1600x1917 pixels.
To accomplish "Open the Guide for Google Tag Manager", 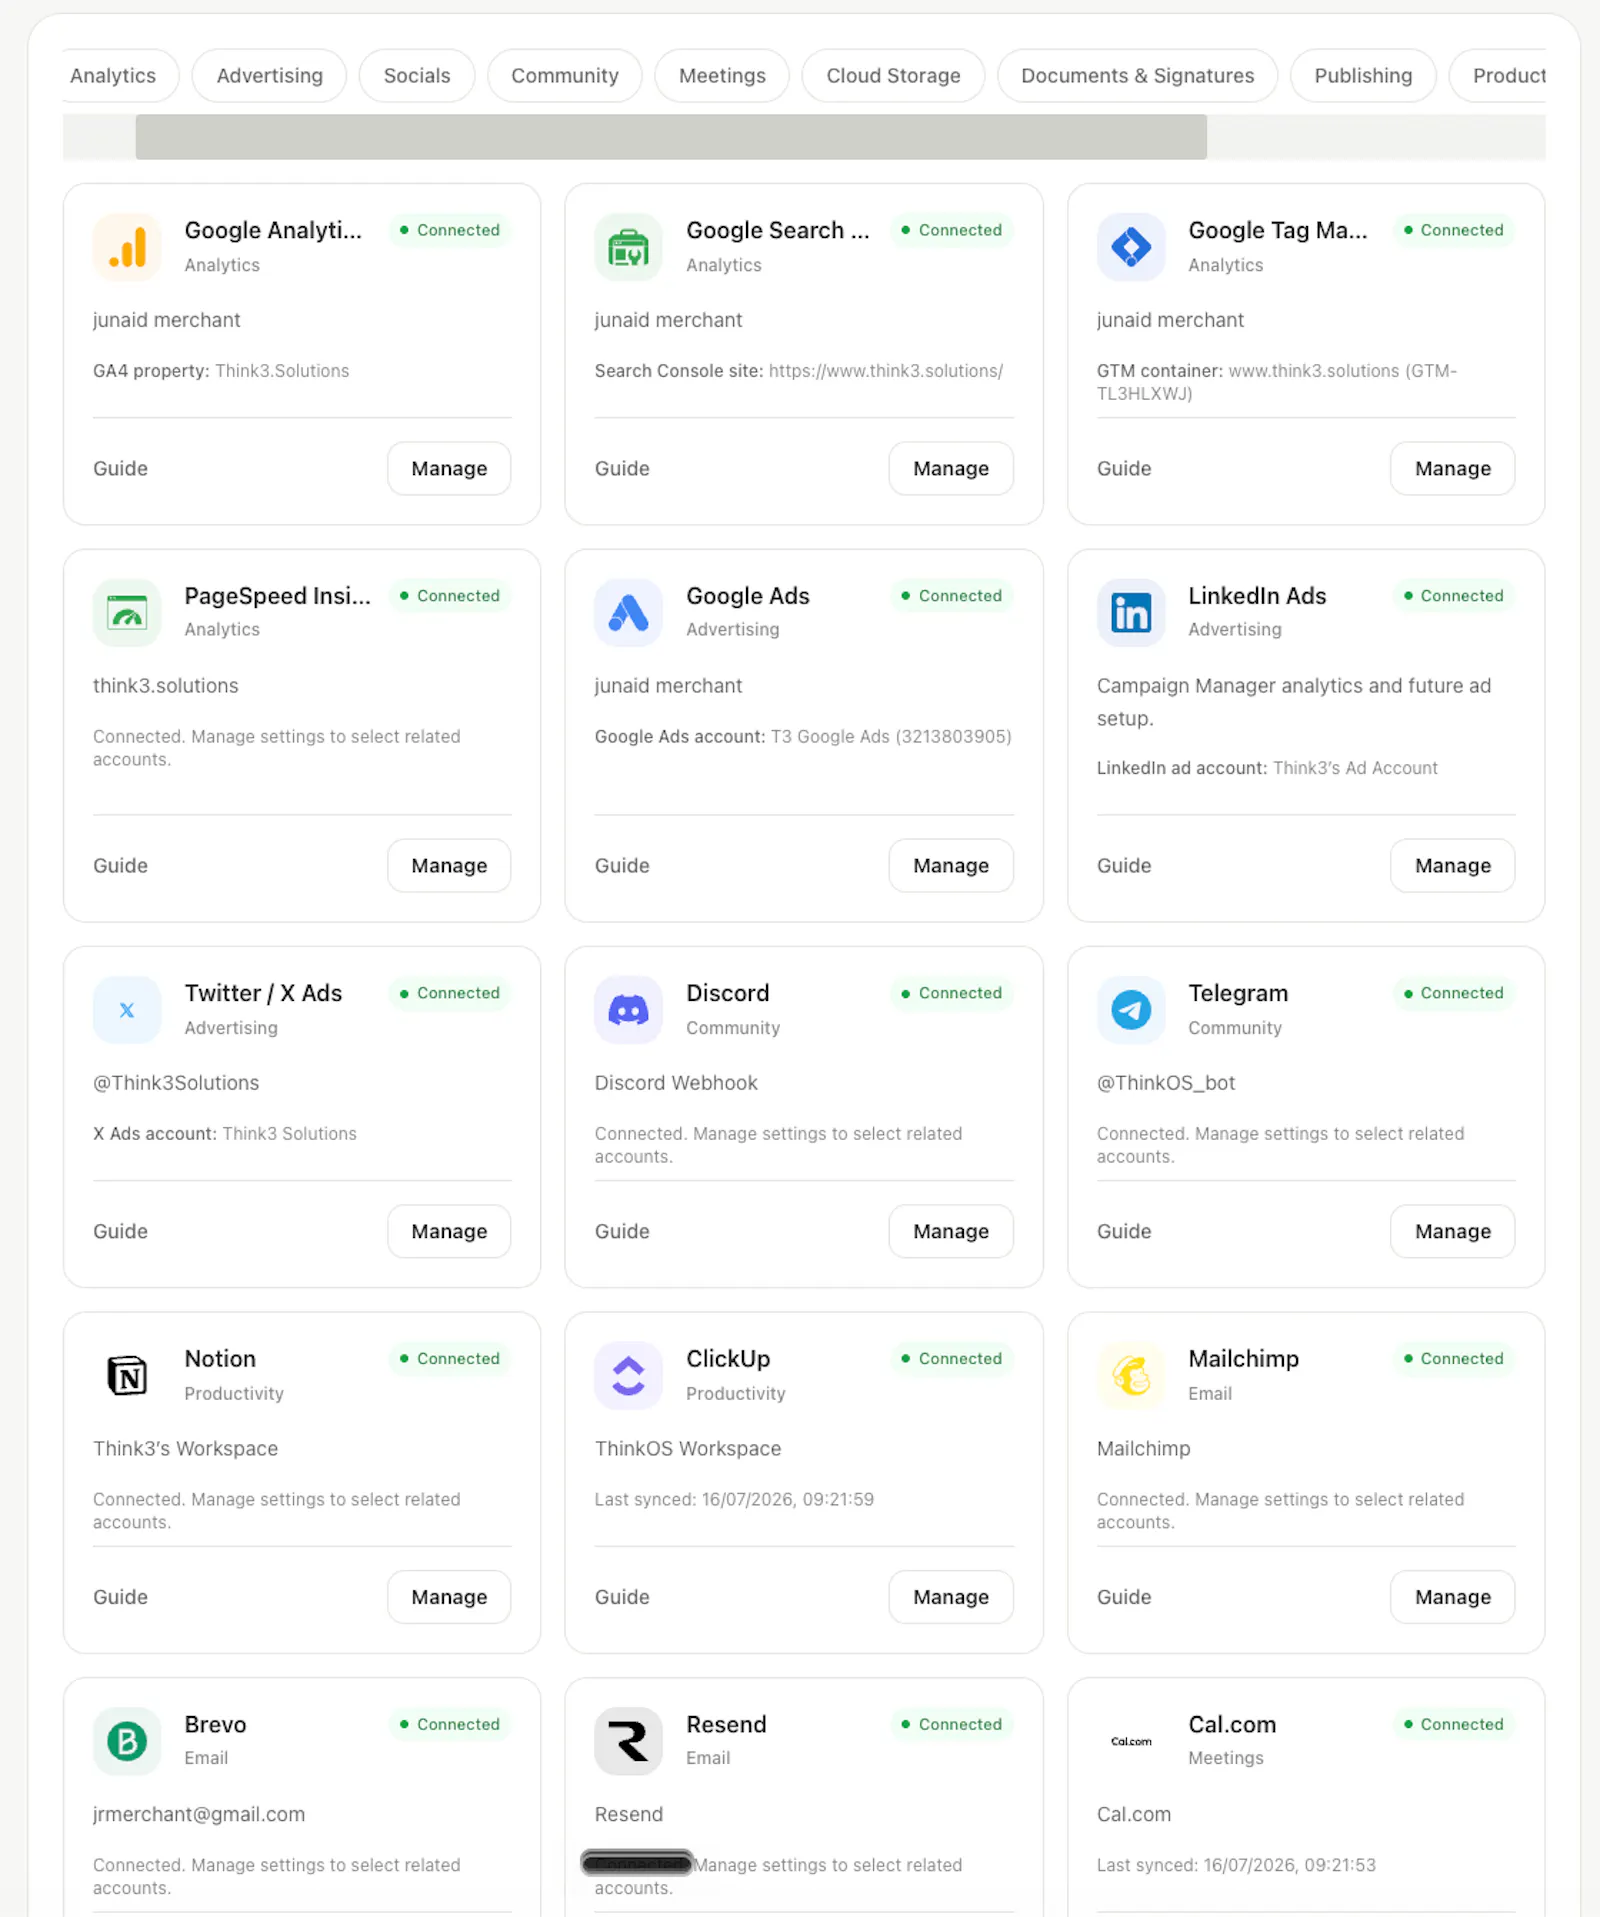I will 1124,468.
